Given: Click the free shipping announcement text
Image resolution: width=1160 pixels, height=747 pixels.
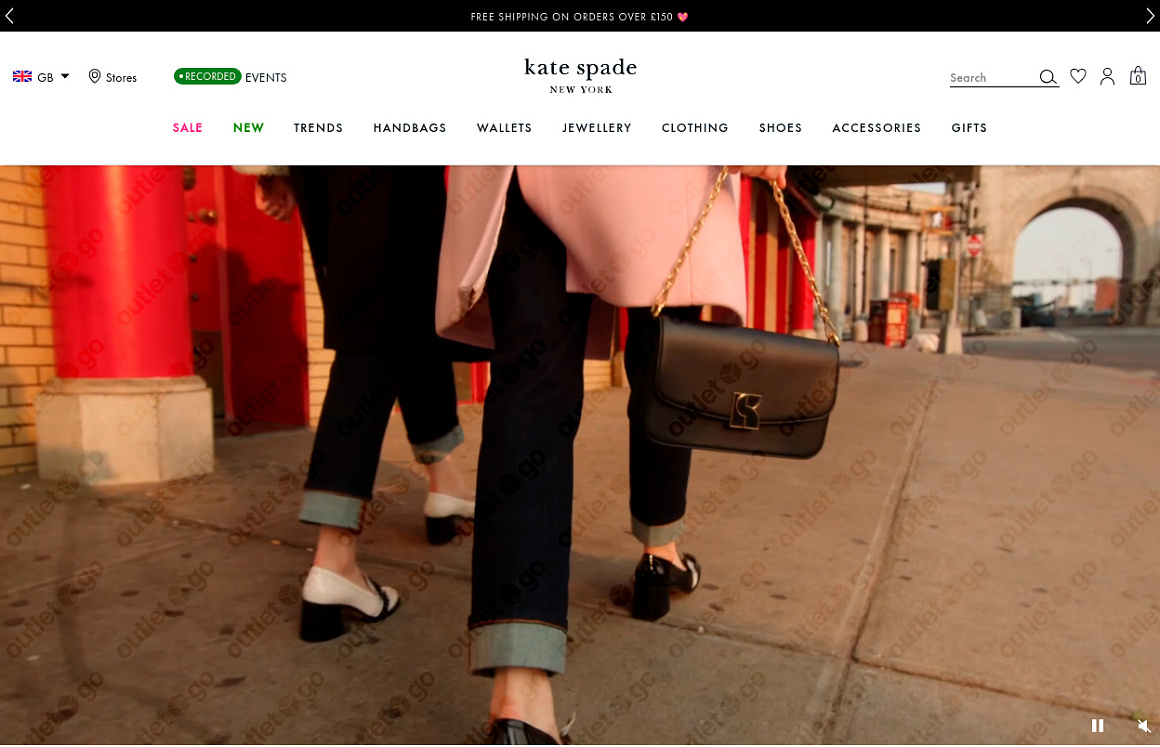Looking at the screenshot, I should (579, 16).
